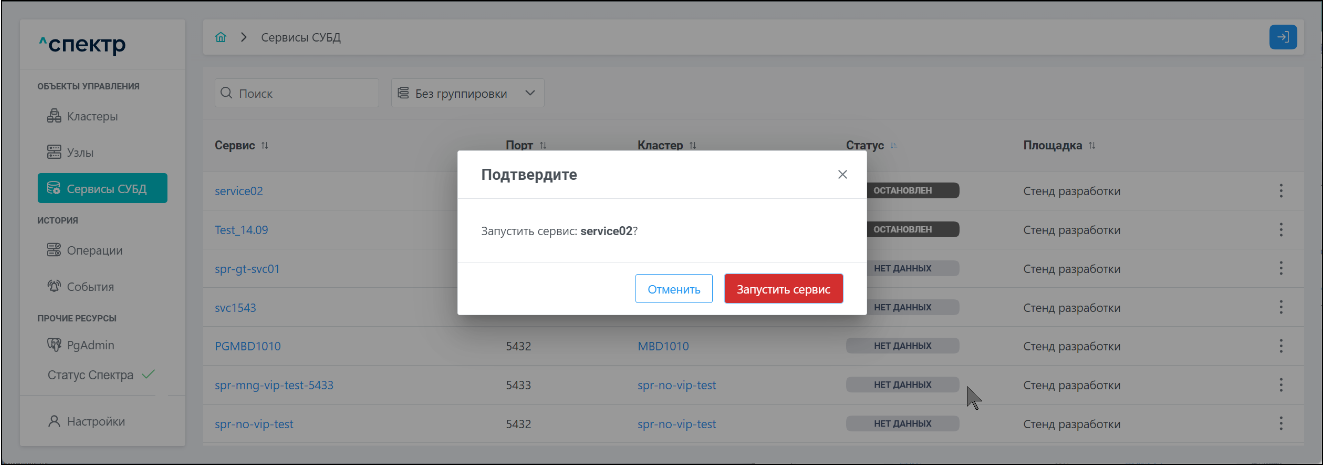
Task: Sort by Площадка column sort icon
Action: click(1092, 146)
